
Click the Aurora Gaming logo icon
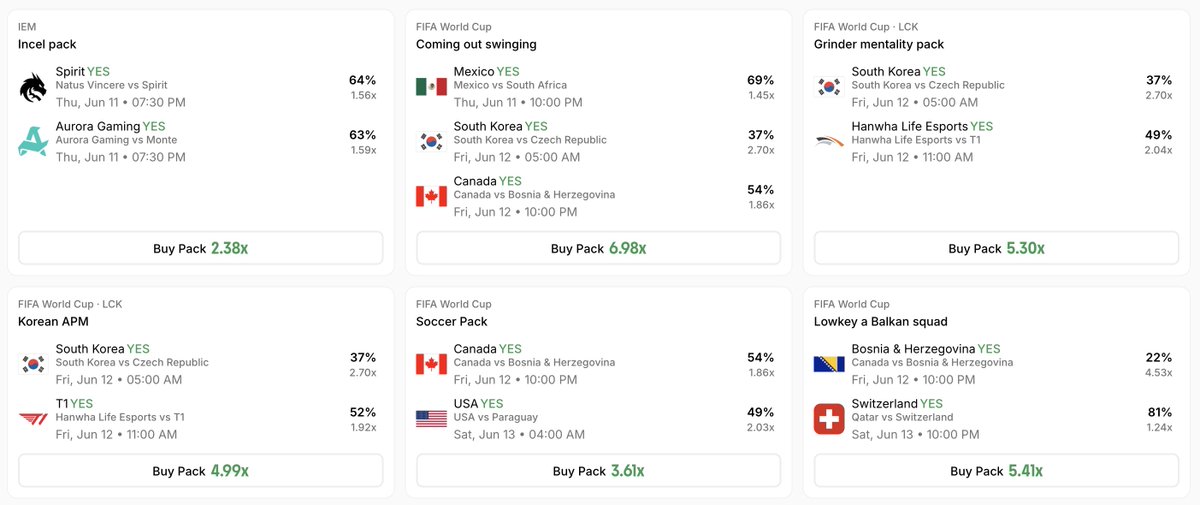point(33,142)
